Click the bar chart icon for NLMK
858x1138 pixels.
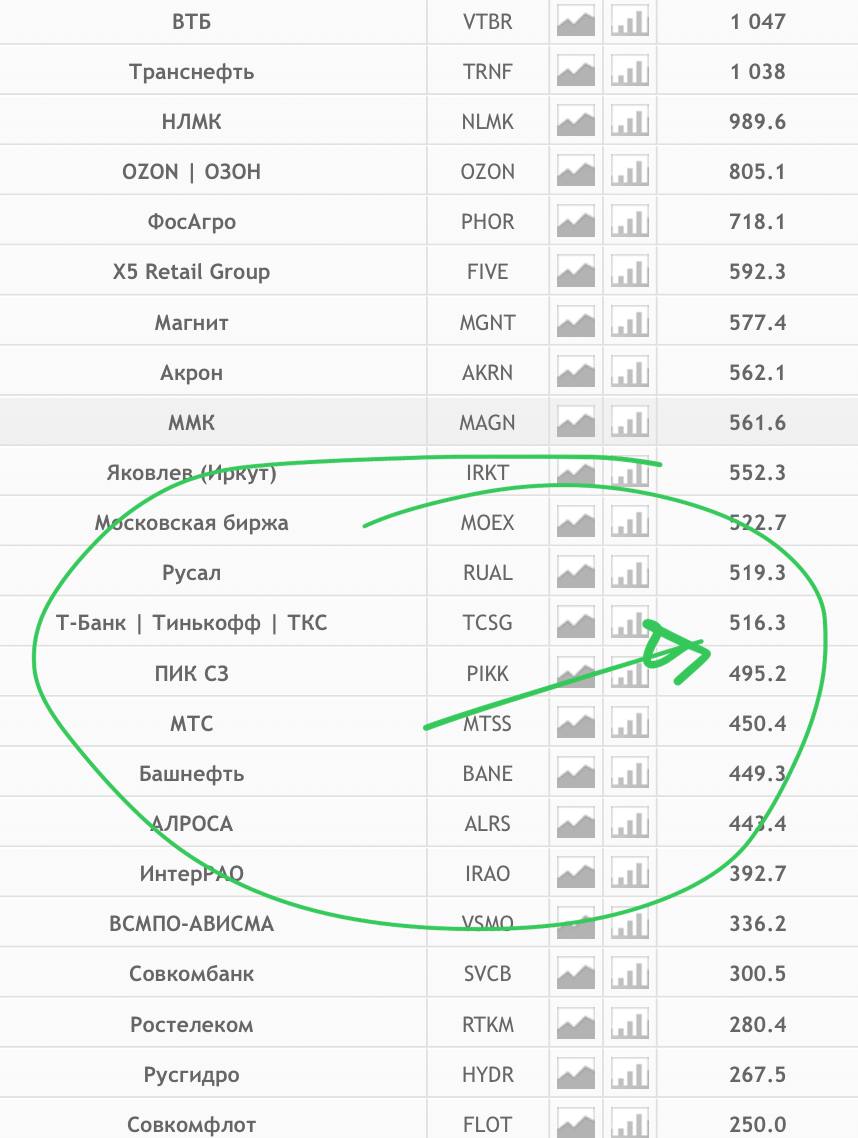coord(630,122)
